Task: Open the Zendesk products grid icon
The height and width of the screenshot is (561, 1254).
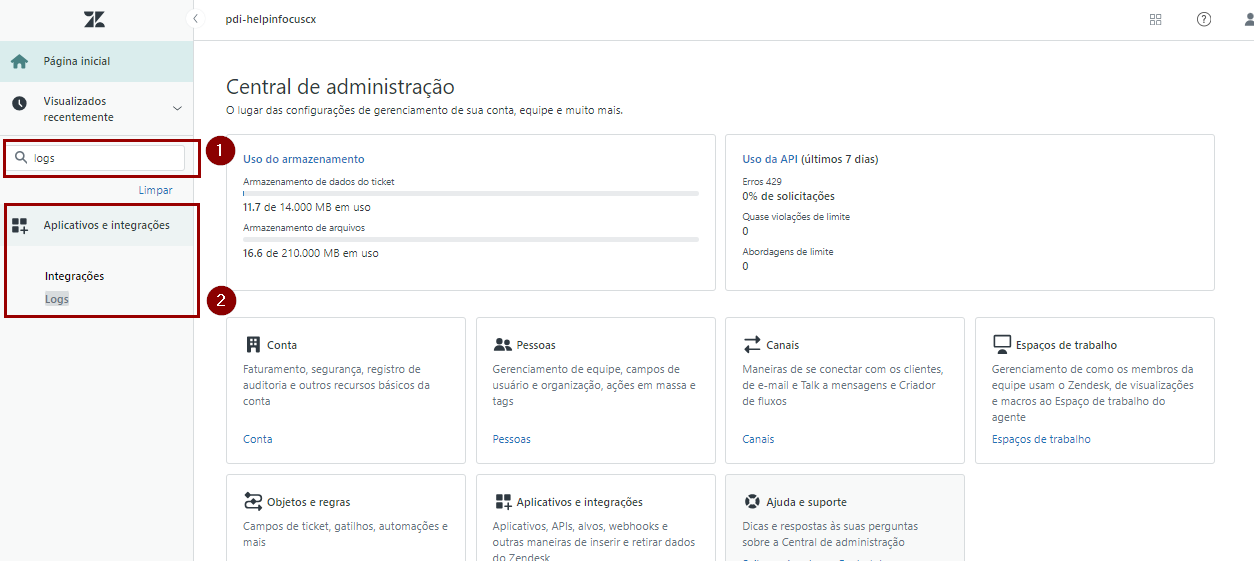Action: point(1155,19)
